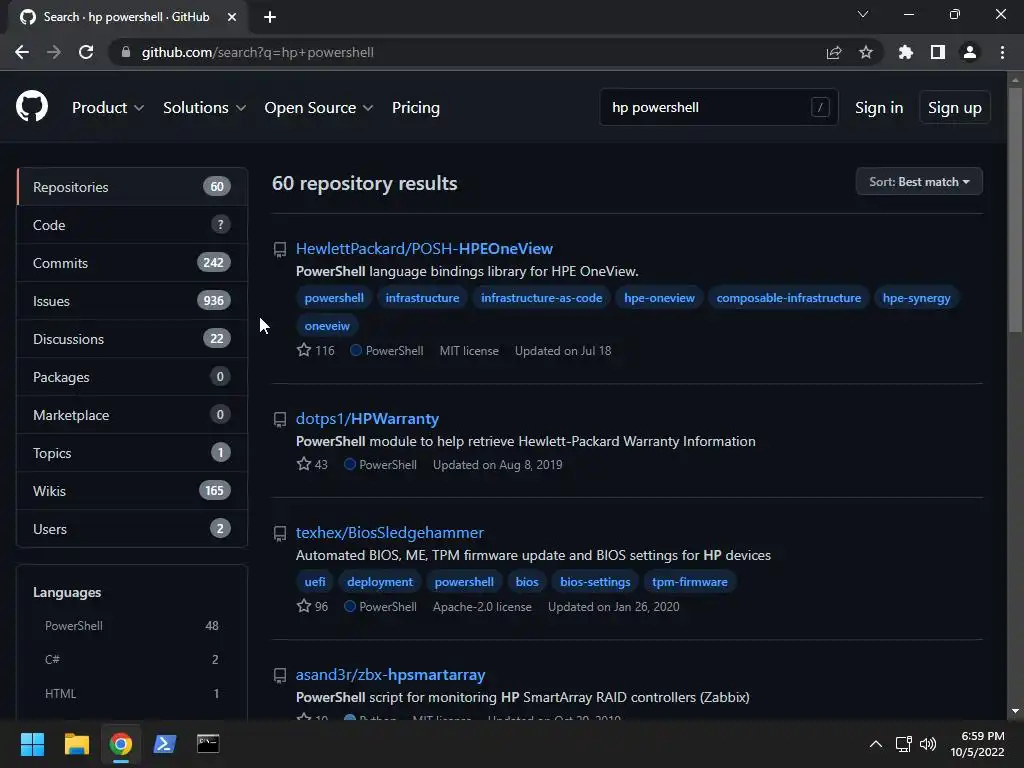Open PowerShell from the taskbar
The width and height of the screenshot is (1024, 768).
165,744
